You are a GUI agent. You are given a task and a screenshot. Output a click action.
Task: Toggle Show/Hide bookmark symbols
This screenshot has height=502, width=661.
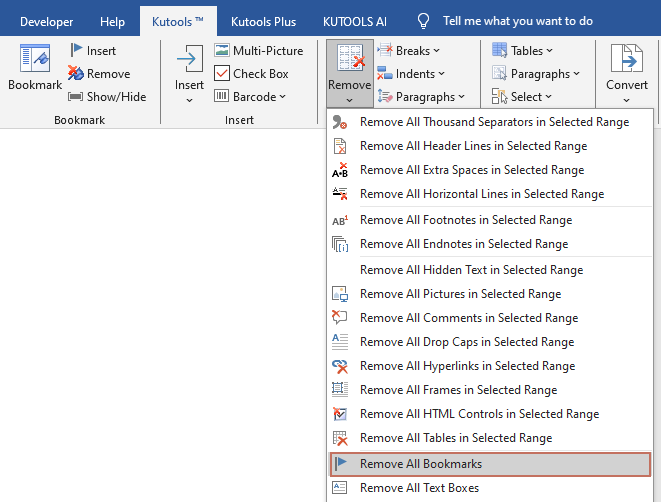(107, 97)
